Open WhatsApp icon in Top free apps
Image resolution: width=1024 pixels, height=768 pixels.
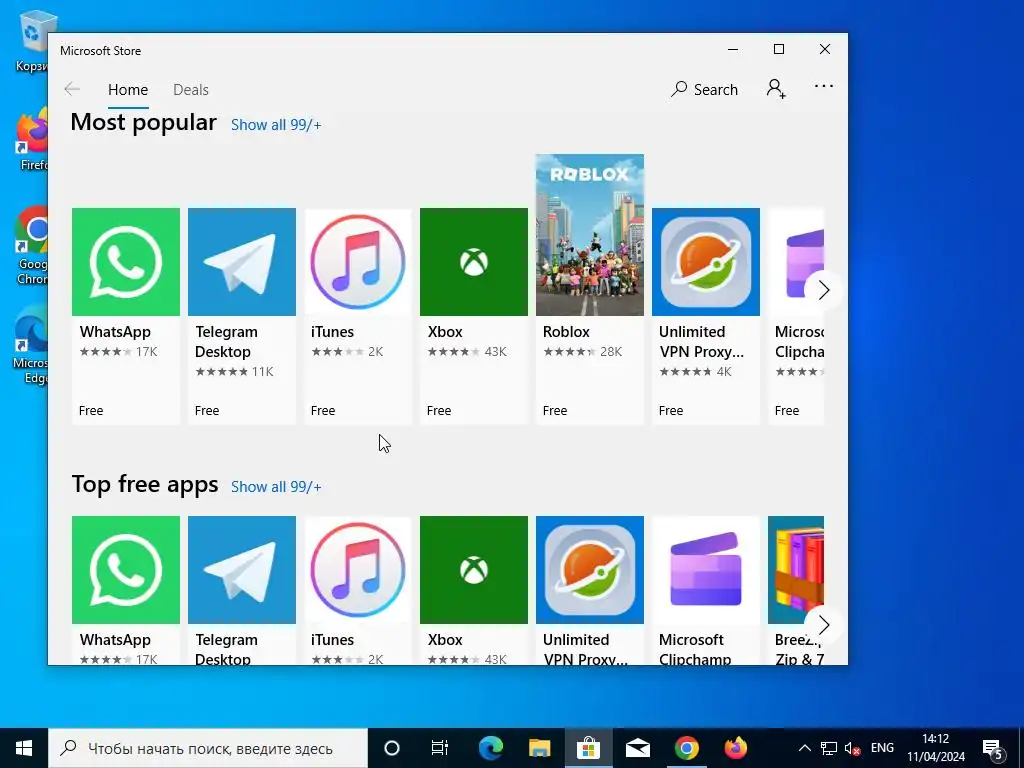[x=125, y=570]
